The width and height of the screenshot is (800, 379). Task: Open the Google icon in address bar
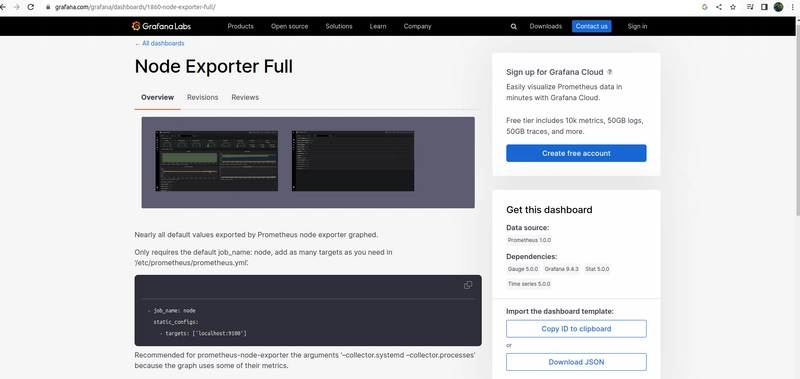[x=705, y=7]
